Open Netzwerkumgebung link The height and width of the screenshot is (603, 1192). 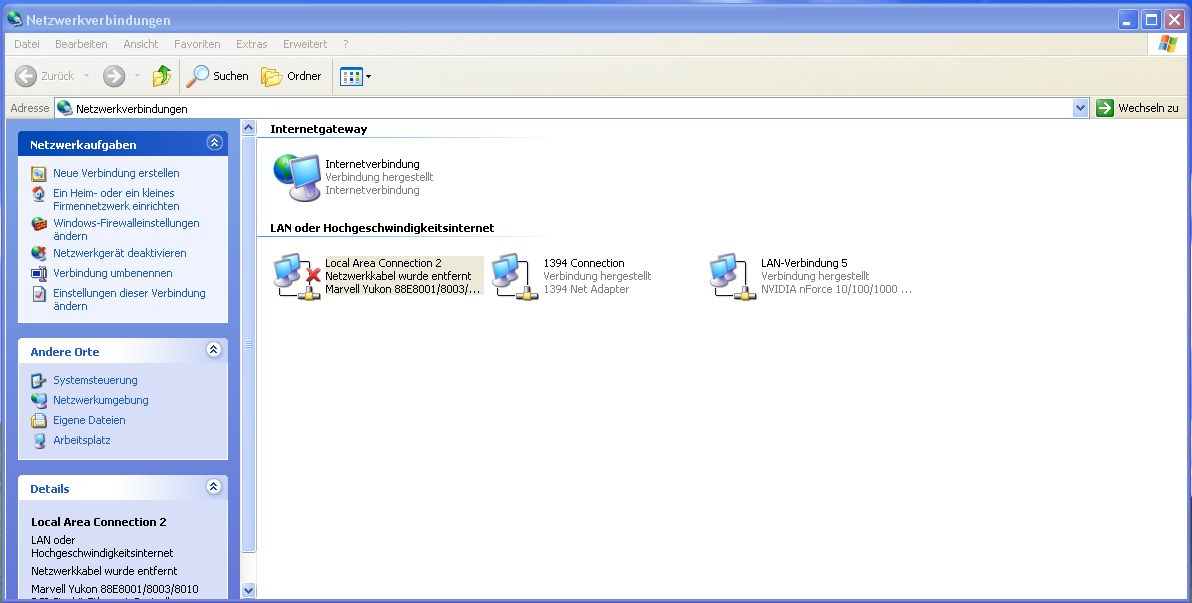click(100, 400)
